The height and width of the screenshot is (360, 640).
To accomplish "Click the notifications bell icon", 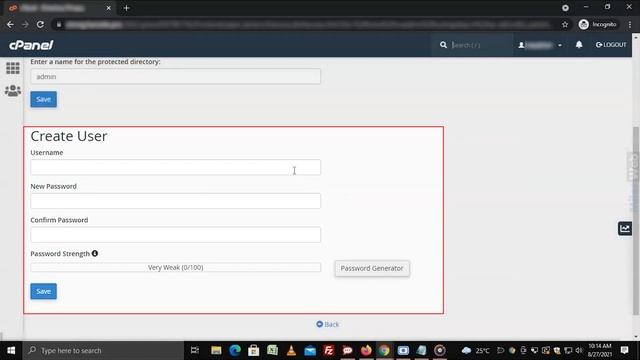I will (x=579, y=44).
